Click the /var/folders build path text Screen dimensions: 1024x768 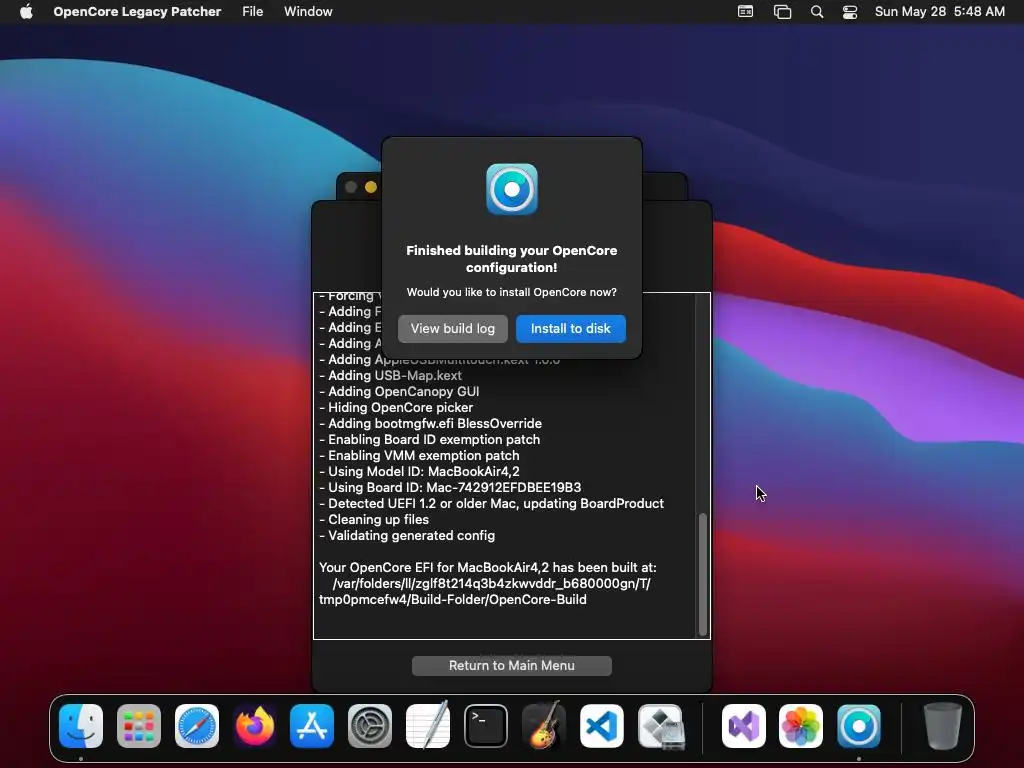(x=485, y=591)
